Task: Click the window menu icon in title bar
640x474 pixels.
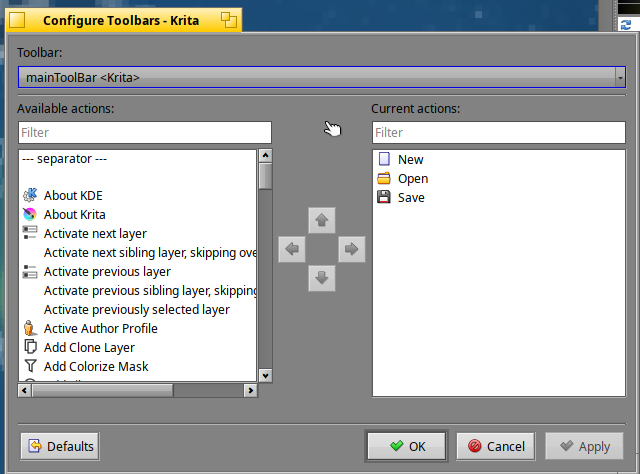Action: (x=17, y=20)
